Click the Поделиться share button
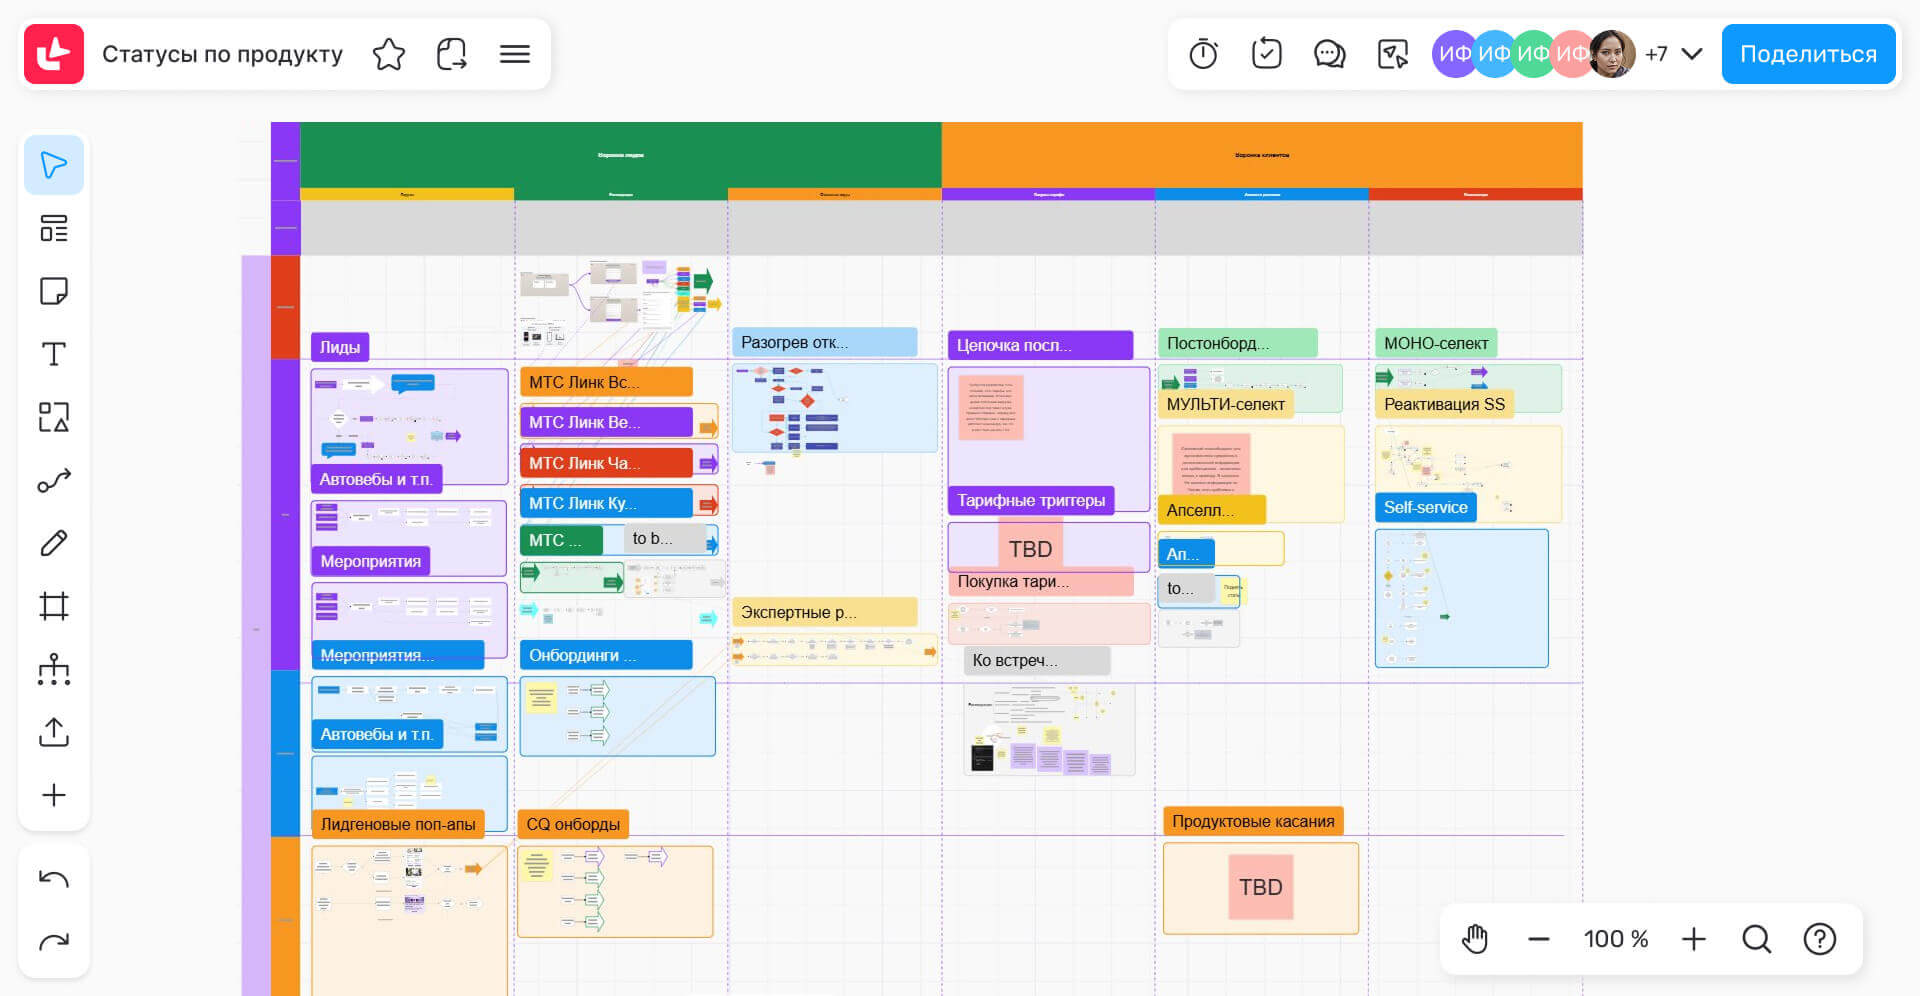Screen dimensions: 1920x996 click(1808, 54)
